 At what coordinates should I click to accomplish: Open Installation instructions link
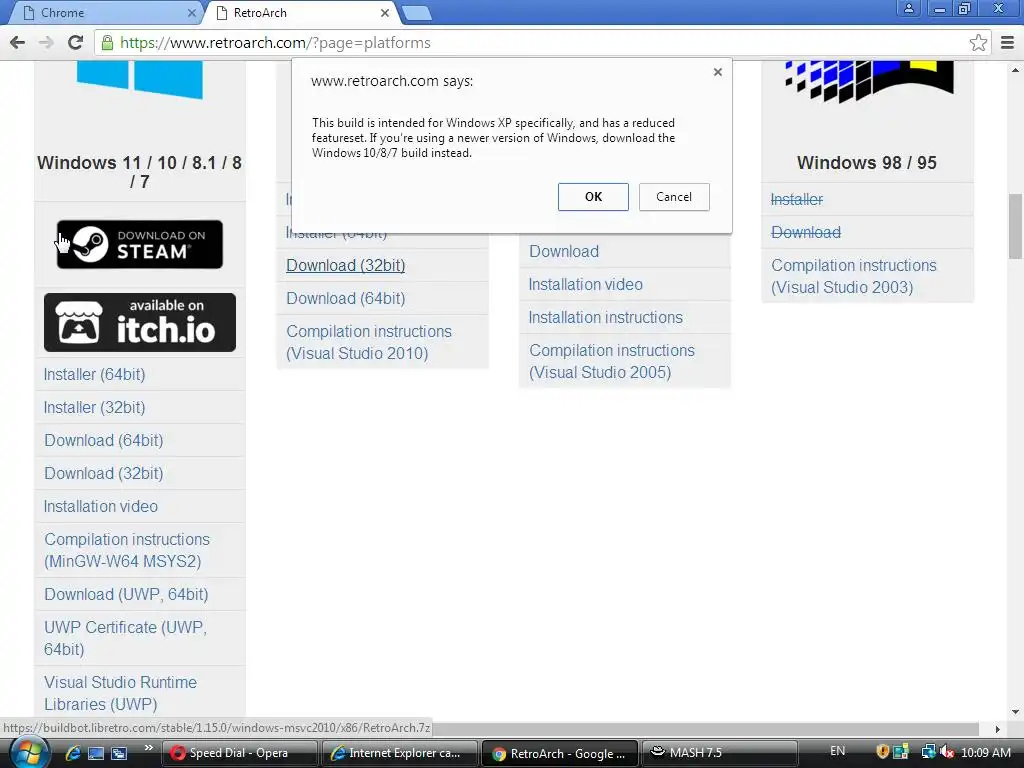[605, 317]
